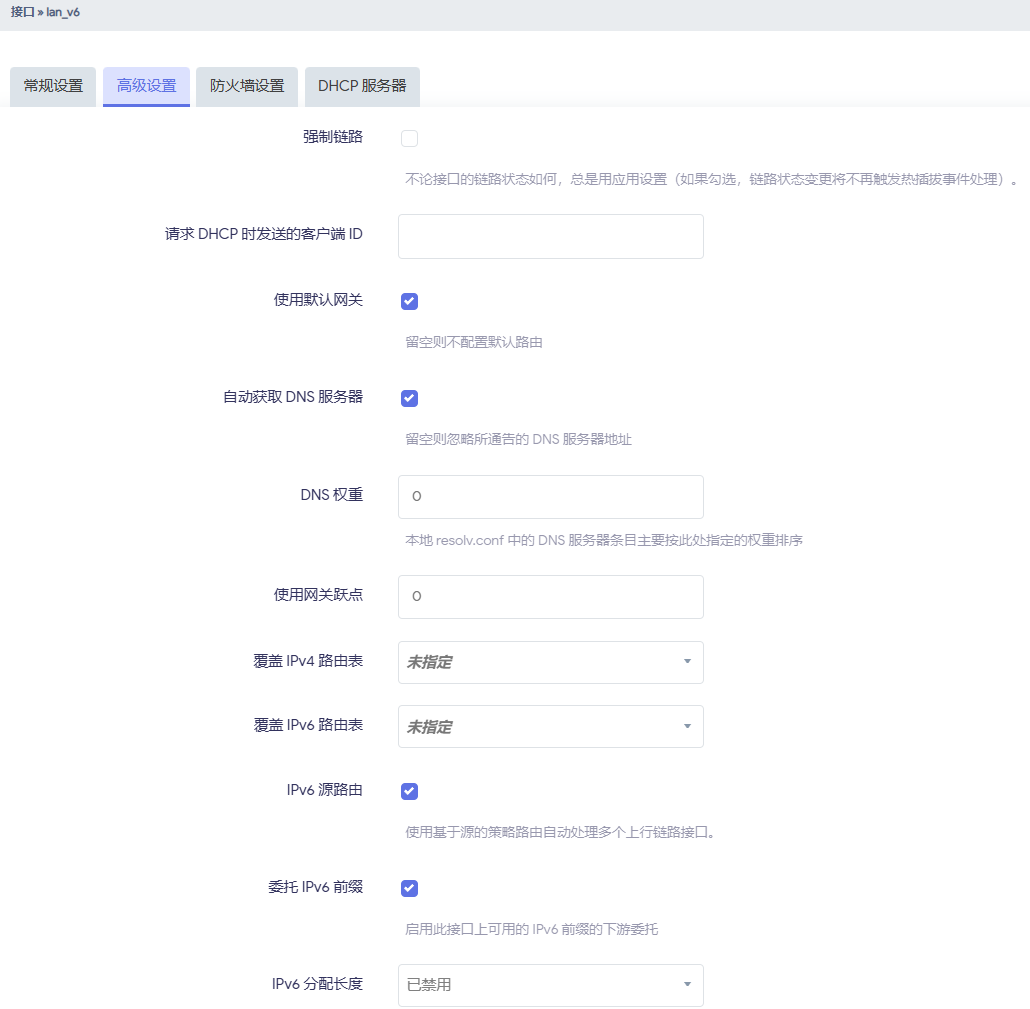Uncheck 自动获取 DNS 服务器
This screenshot has width=1030, height=1009.
tap(409, 398)
